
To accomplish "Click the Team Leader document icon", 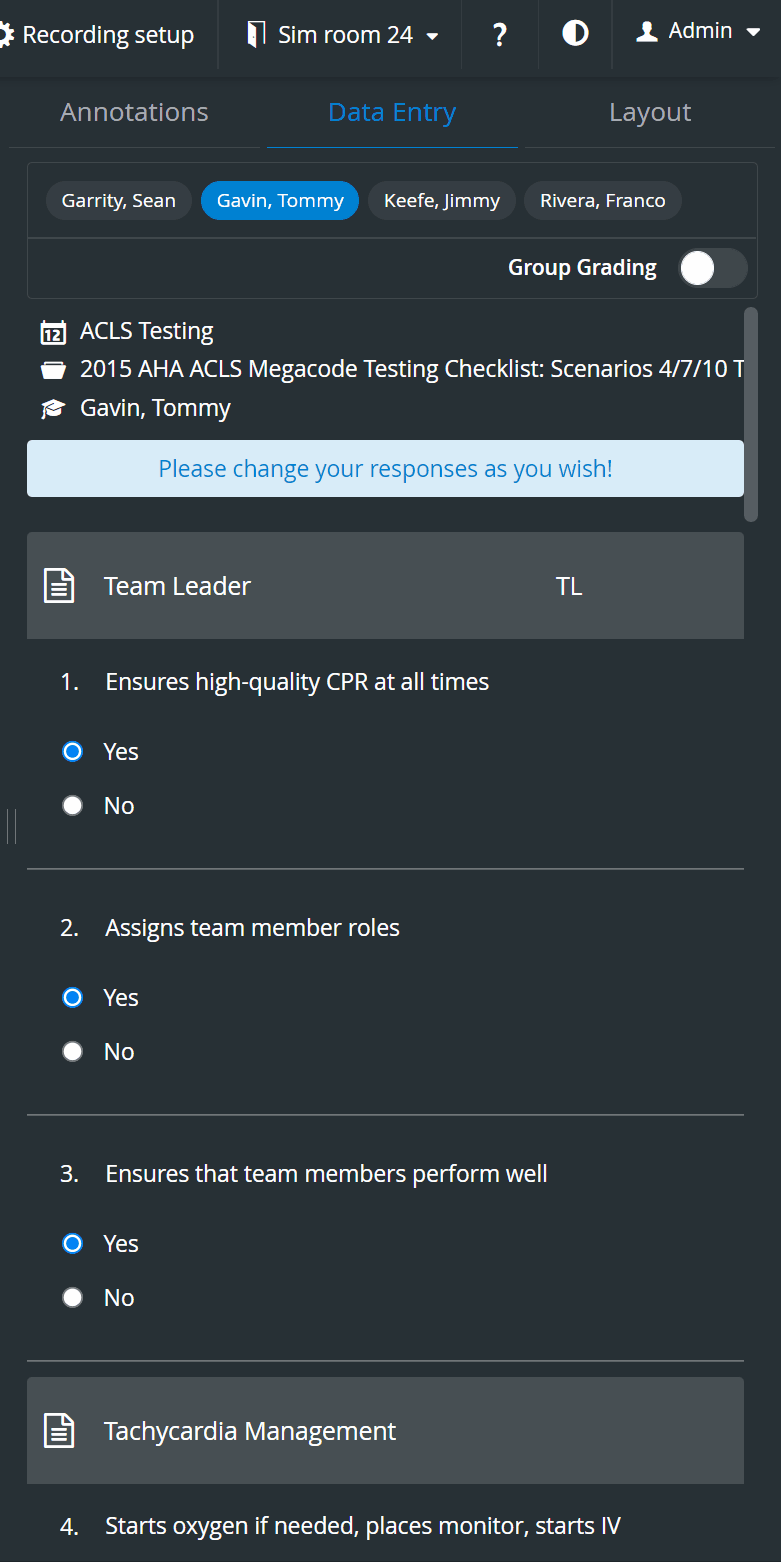I will point(59,586).
